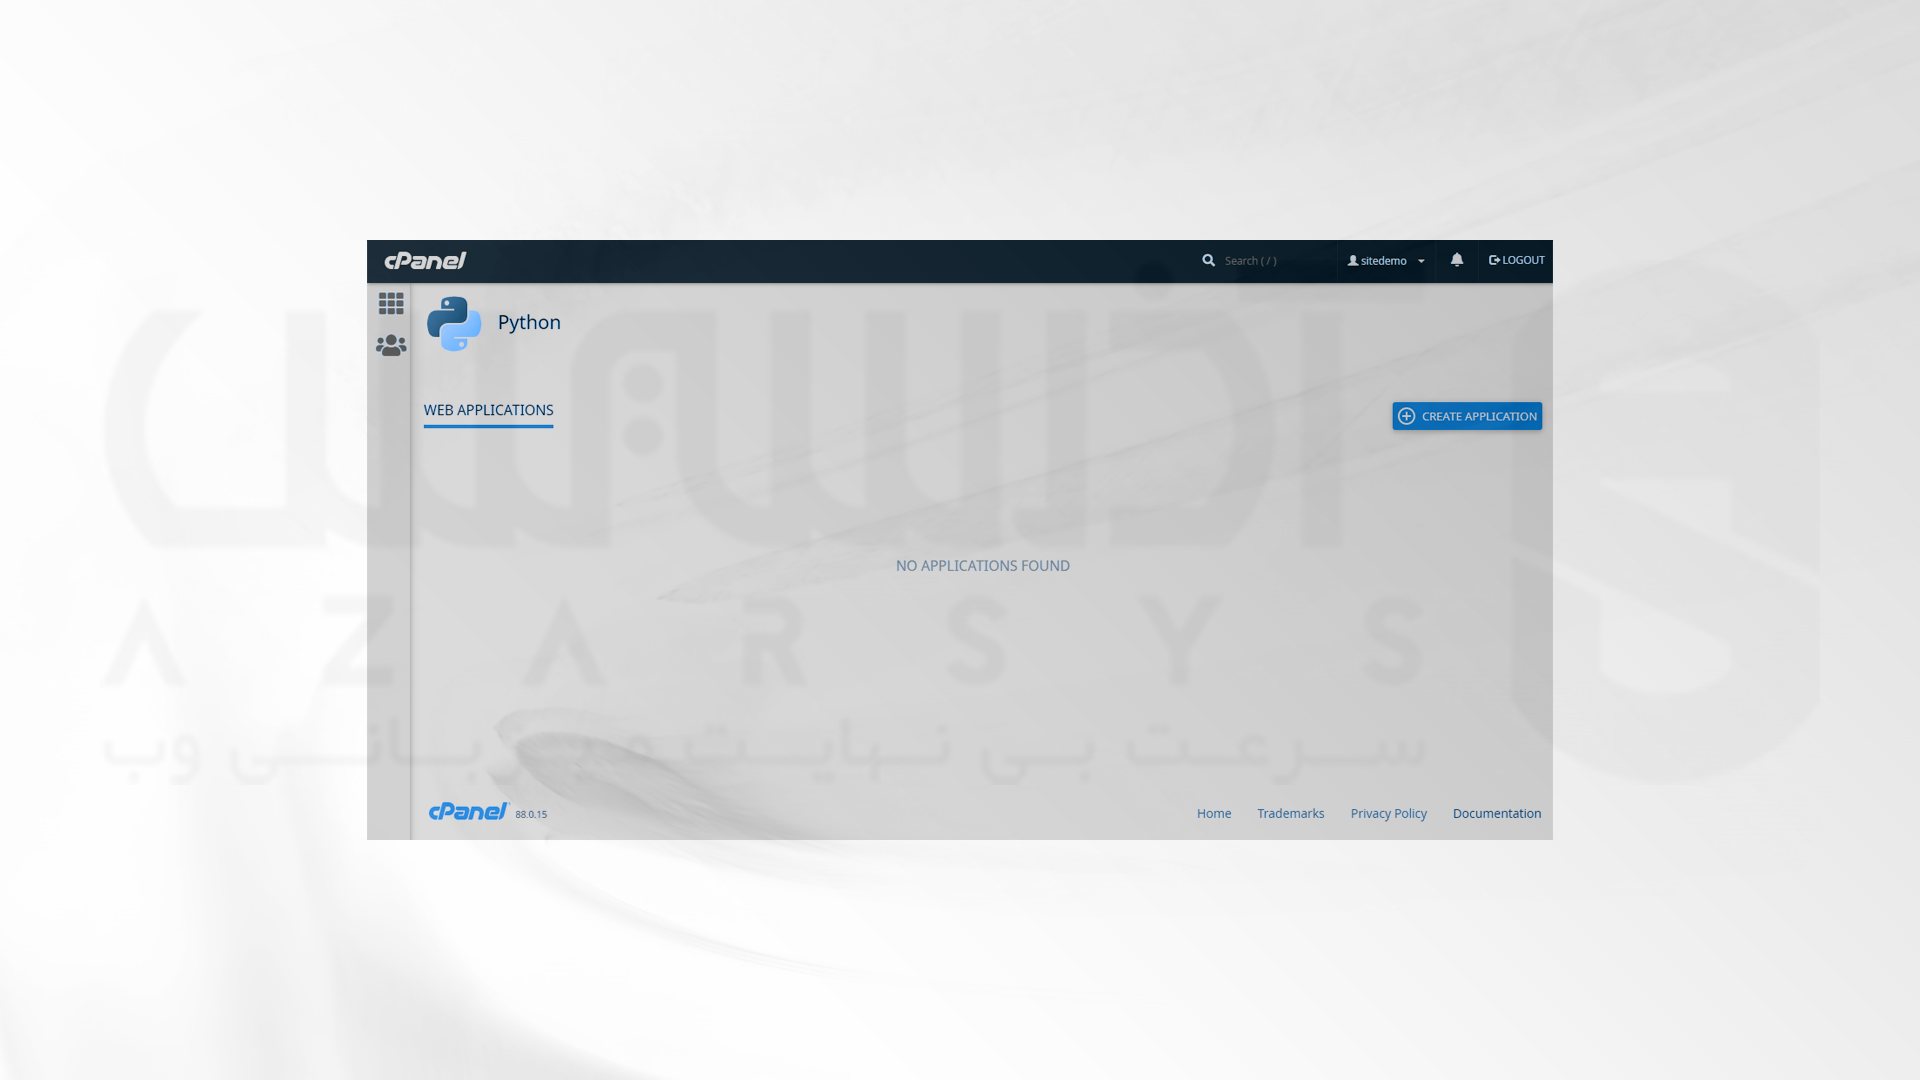Click the CREATE APPLICATION button
1920x1080 pixels.
pos(1466,415)
